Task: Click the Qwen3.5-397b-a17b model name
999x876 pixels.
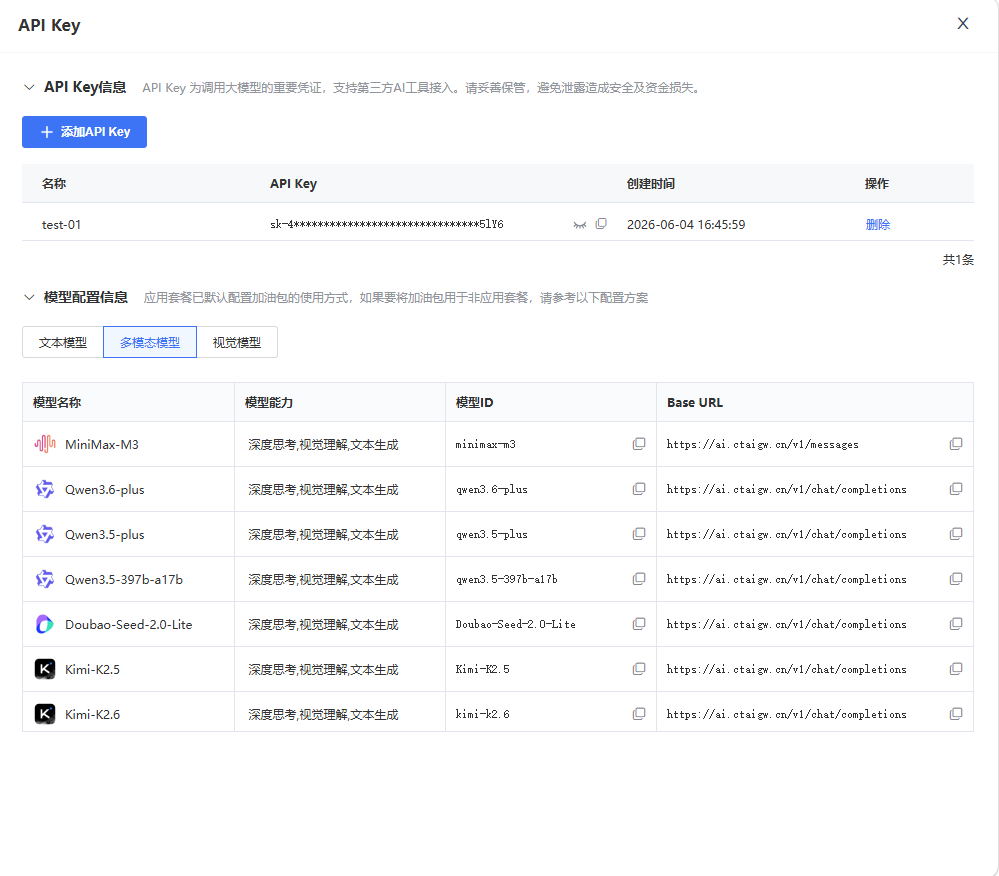Action: coord(124,580)
